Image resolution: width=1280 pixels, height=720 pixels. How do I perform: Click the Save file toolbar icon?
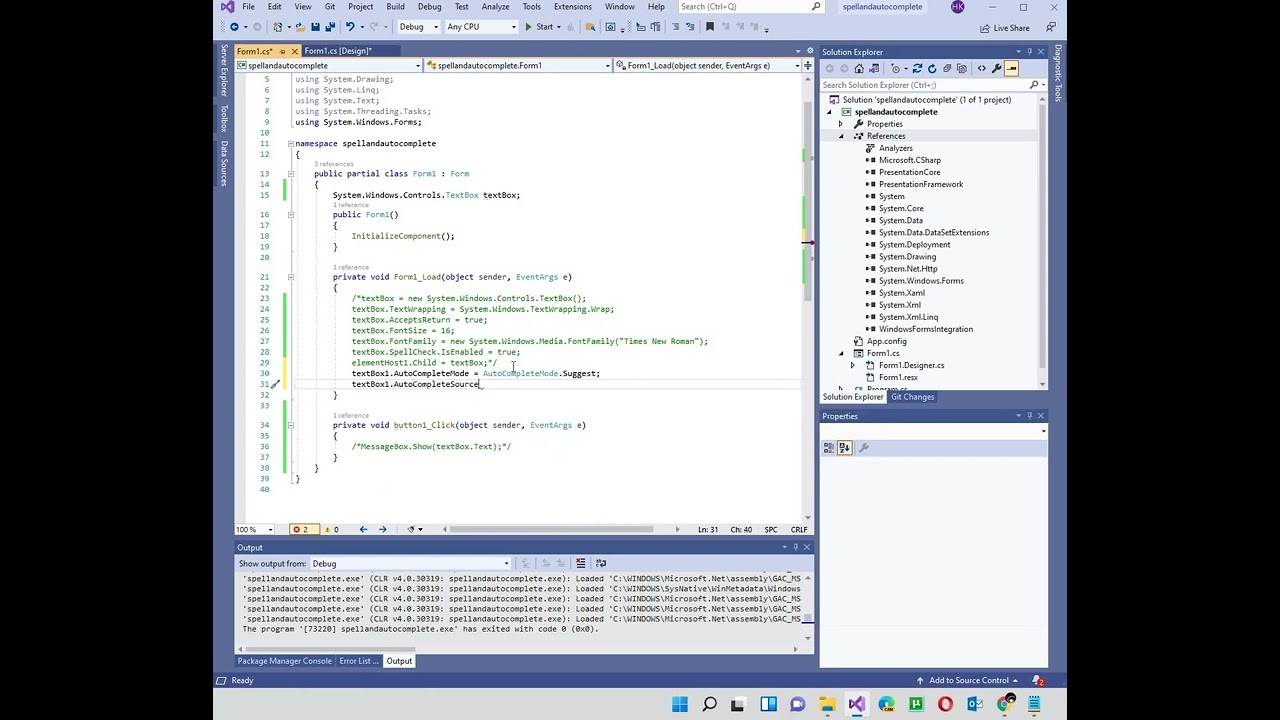pos(315,27)
